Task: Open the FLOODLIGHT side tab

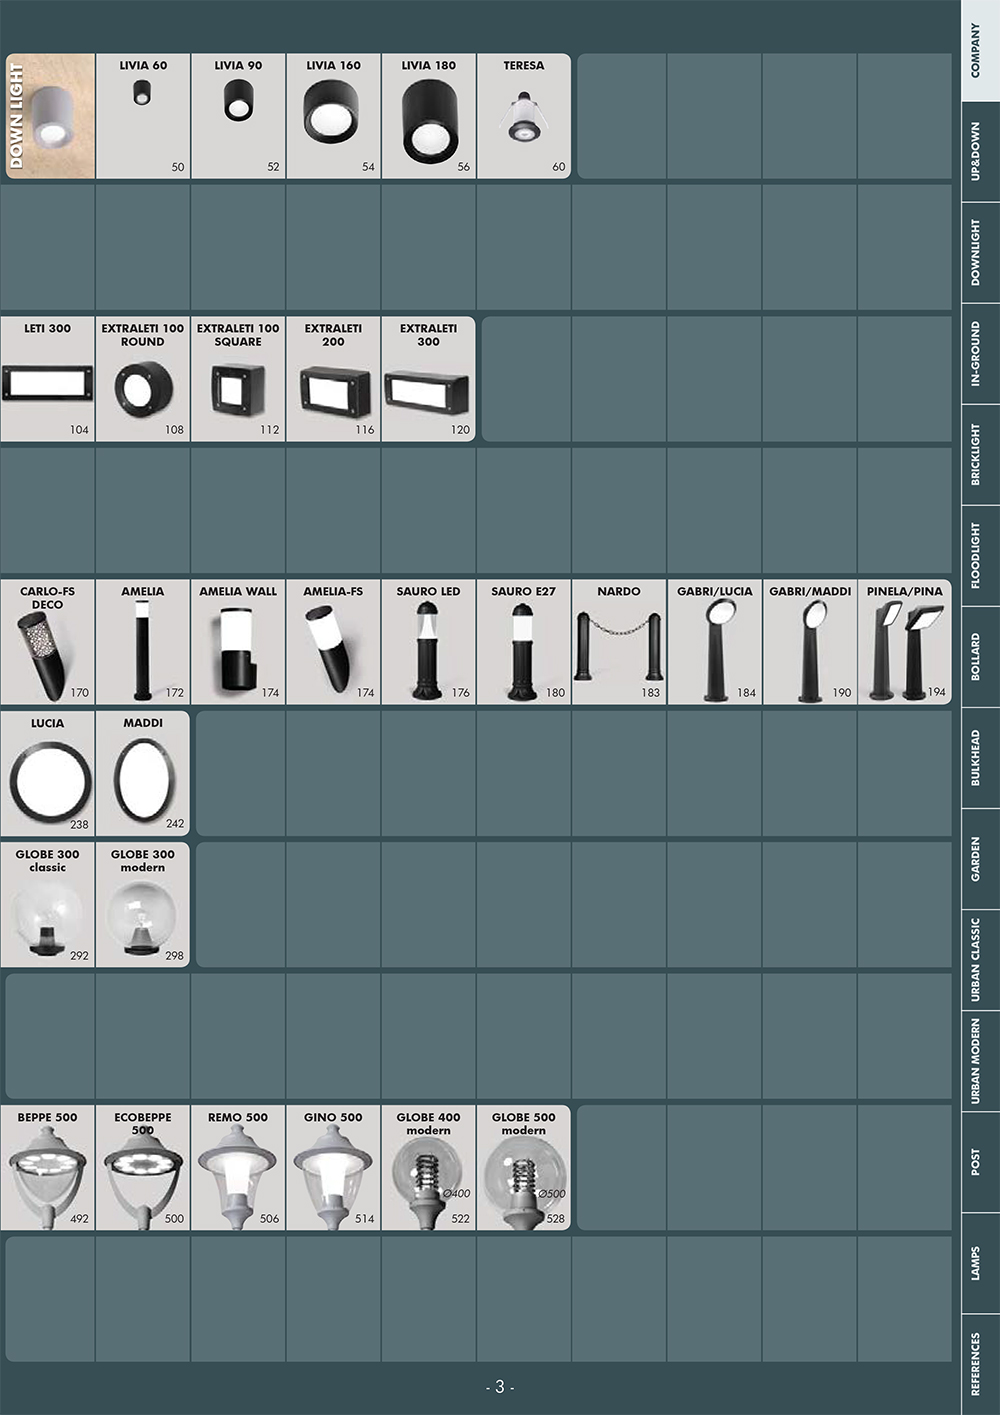Action: 980,556
